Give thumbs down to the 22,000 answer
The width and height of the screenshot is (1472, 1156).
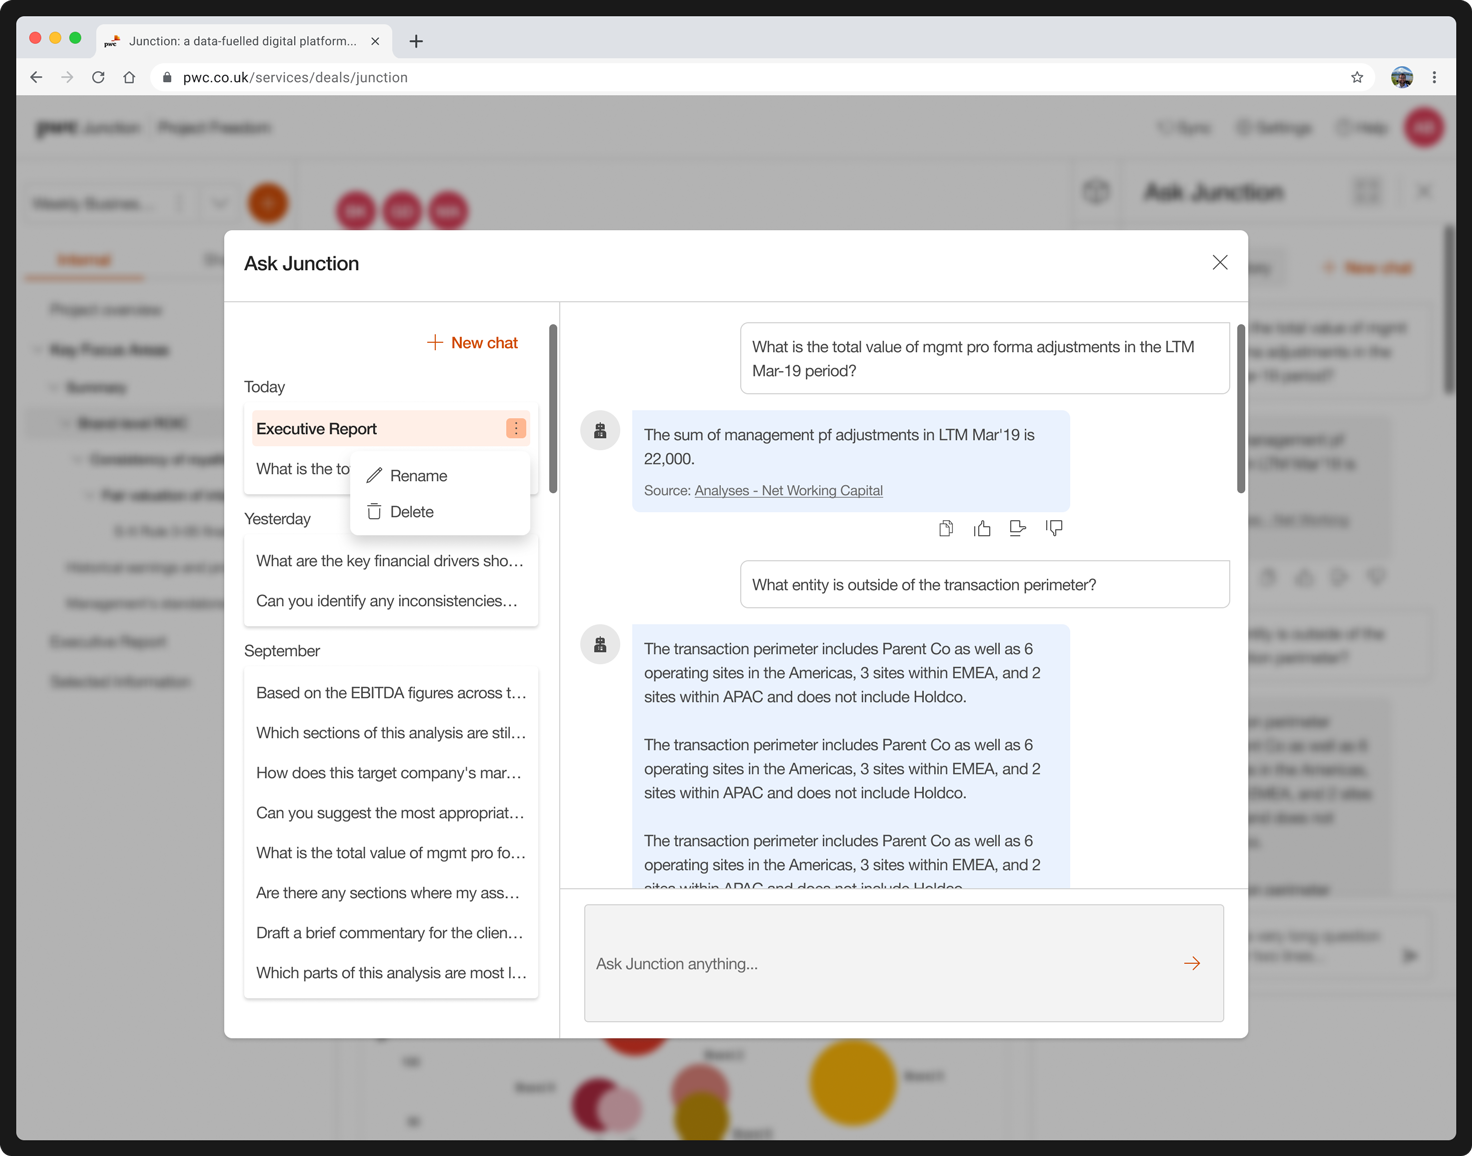point(1054,528)
